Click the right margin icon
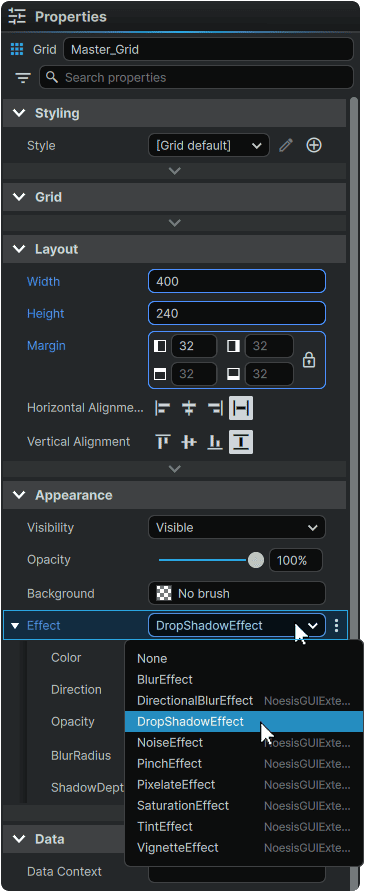 [x=233, y=346]
